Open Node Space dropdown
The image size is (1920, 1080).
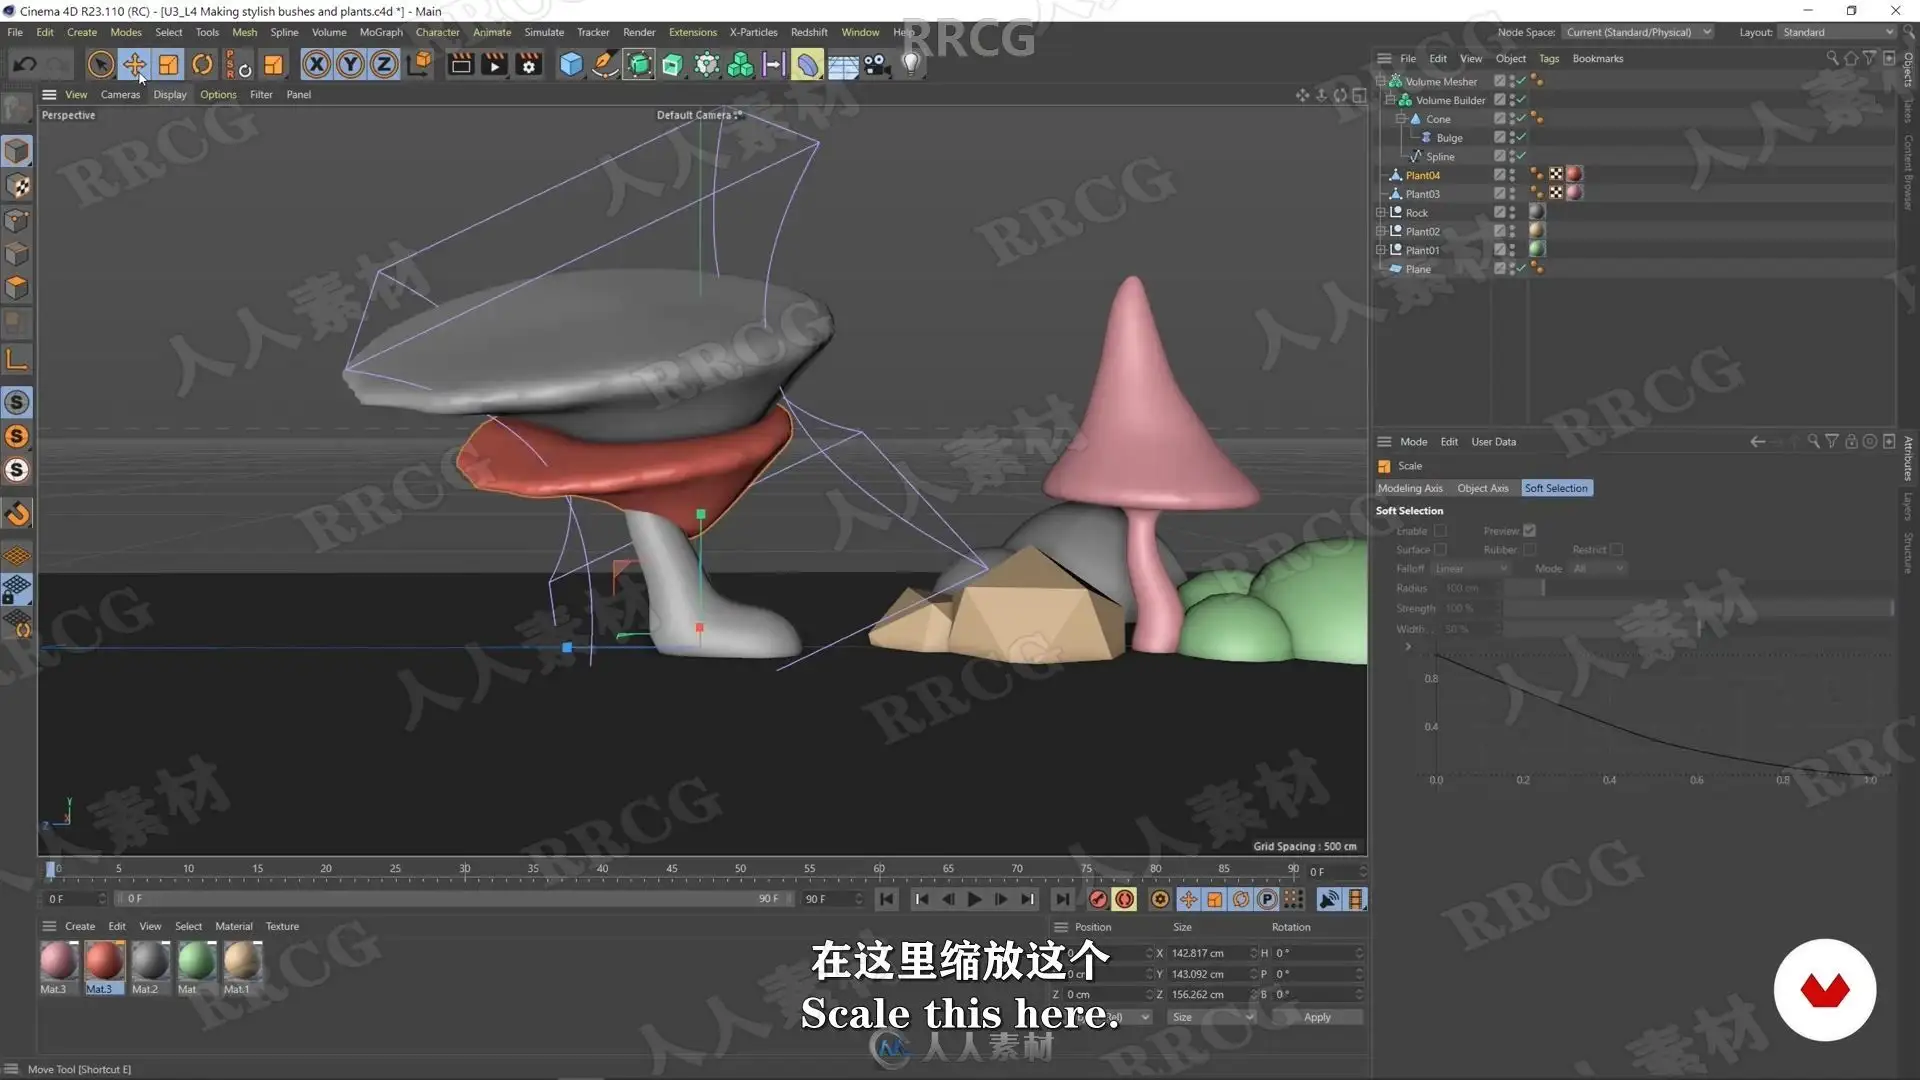pos(1638,32)
